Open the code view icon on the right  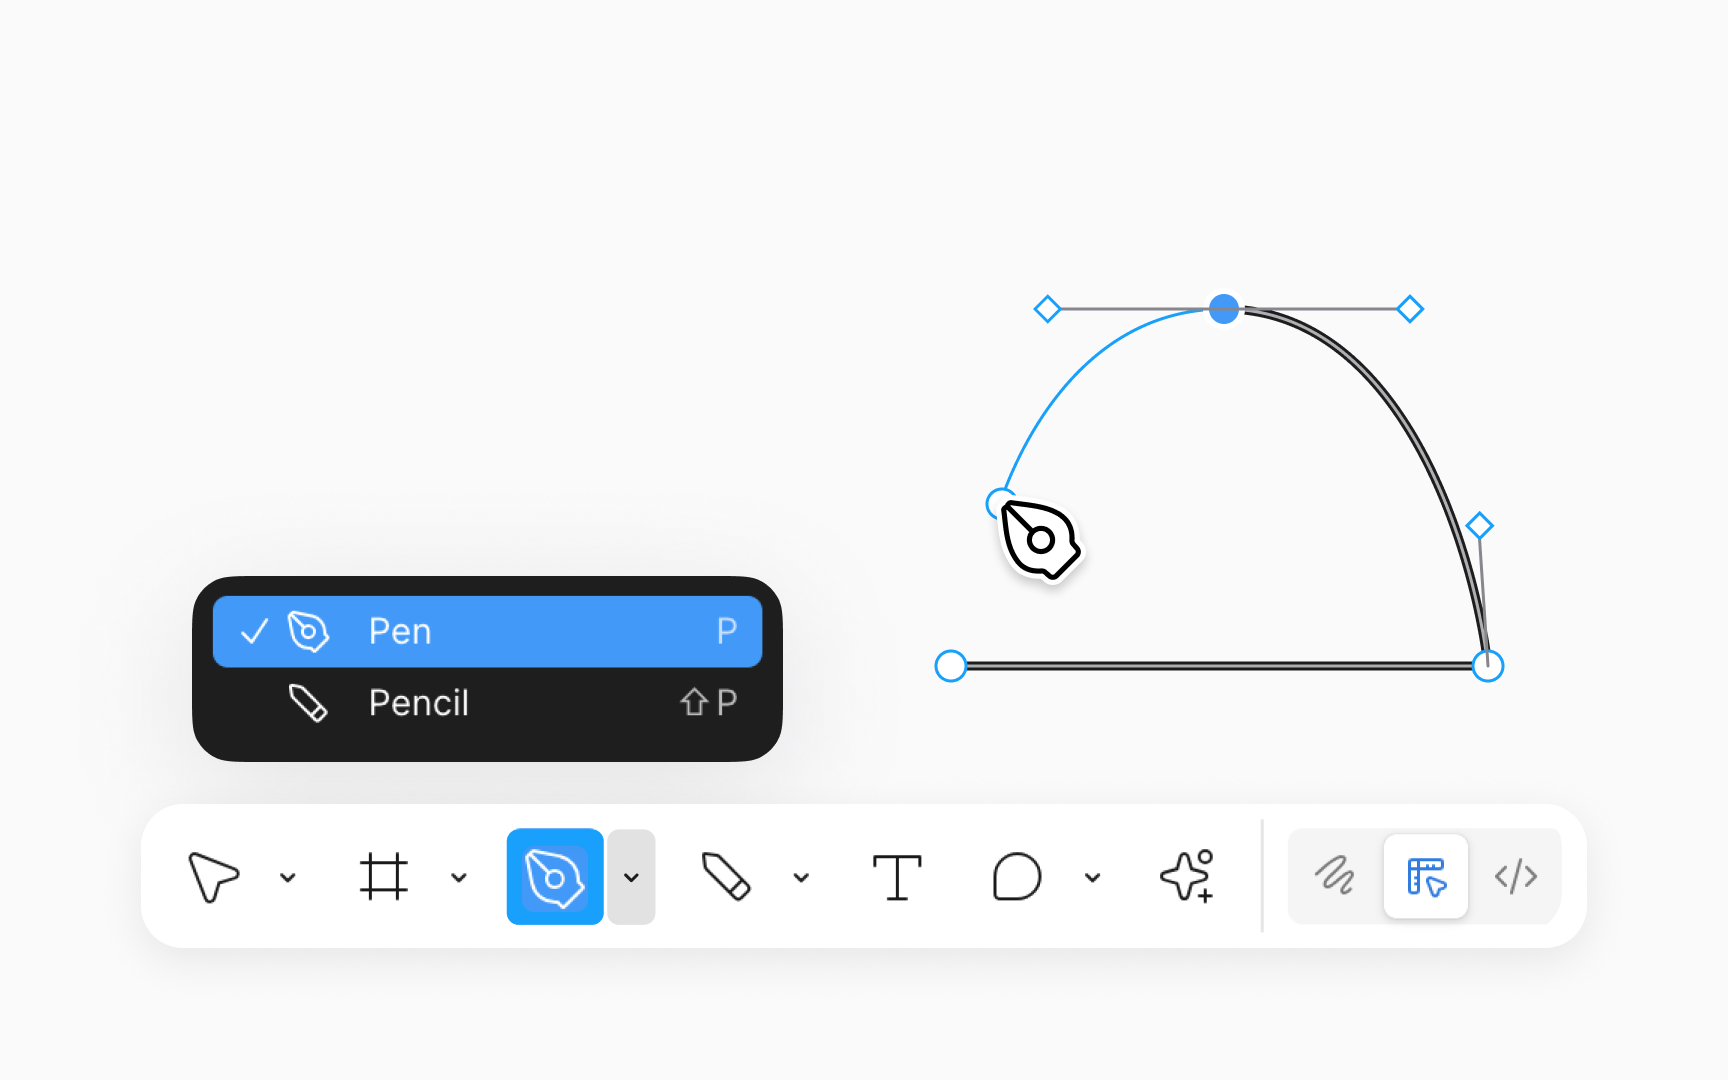coord(1516,877)
